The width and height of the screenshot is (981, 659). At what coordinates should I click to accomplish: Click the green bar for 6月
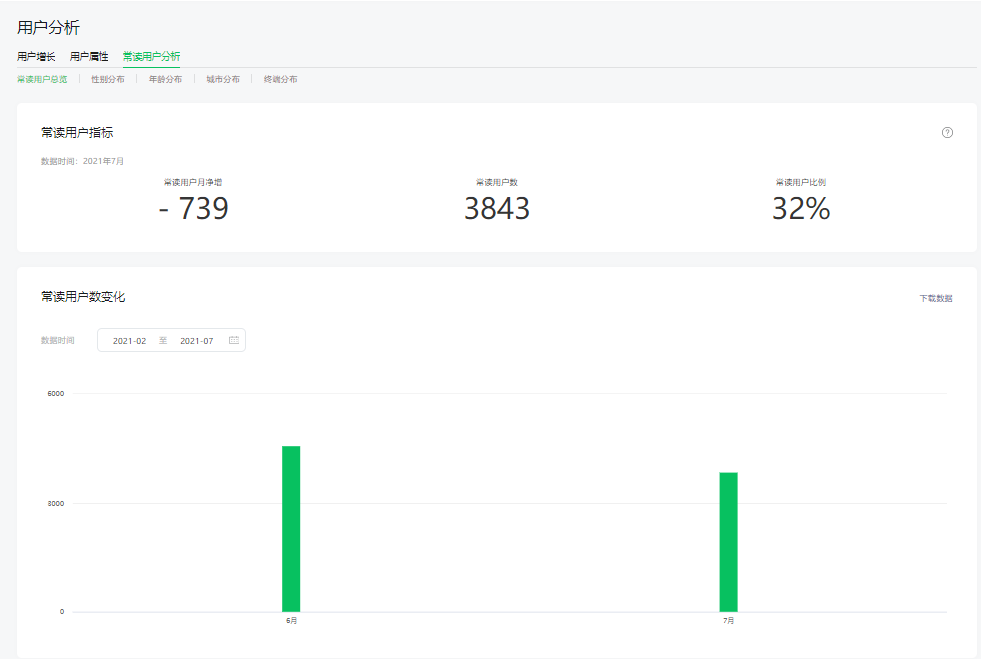291,528
